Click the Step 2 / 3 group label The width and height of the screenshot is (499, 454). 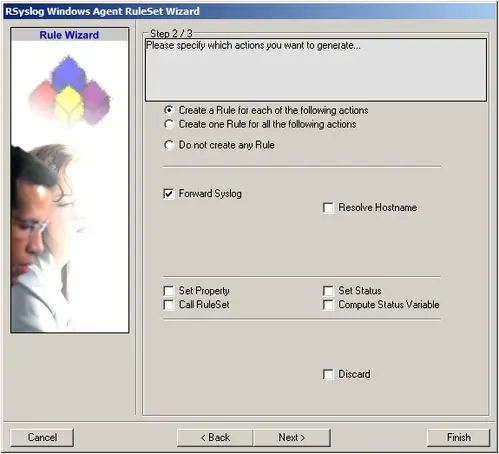click(x=171, y=33)
